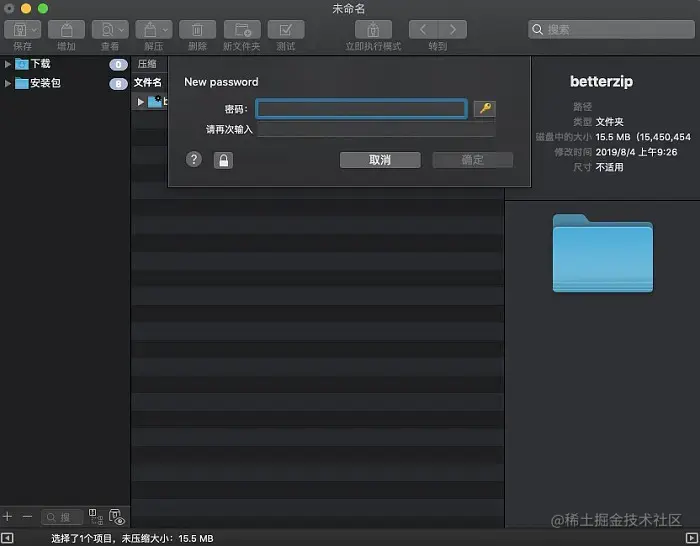Click the sidebar folder tree options icon
Screen dimensions: 700x546
point(96,517)
